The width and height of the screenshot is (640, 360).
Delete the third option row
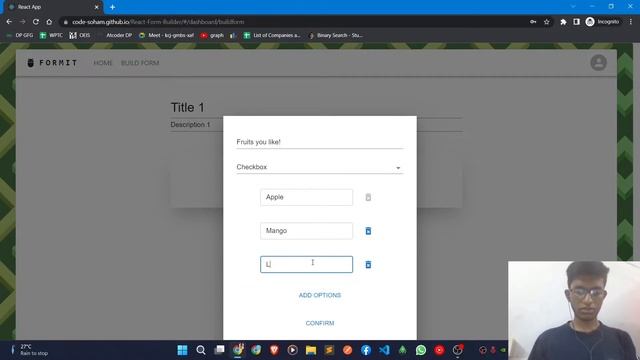tap(368, 264)
